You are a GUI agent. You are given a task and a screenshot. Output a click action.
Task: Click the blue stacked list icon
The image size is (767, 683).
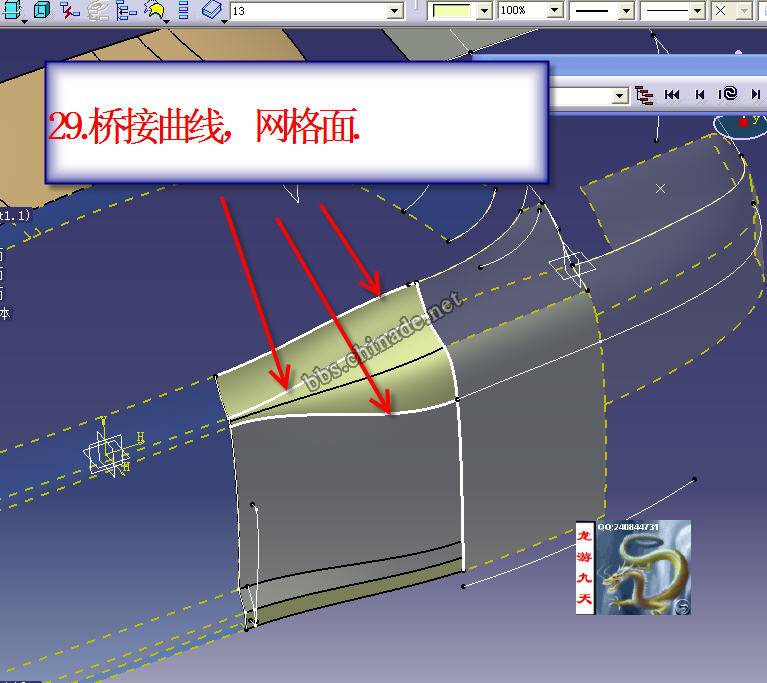point(183,9)
